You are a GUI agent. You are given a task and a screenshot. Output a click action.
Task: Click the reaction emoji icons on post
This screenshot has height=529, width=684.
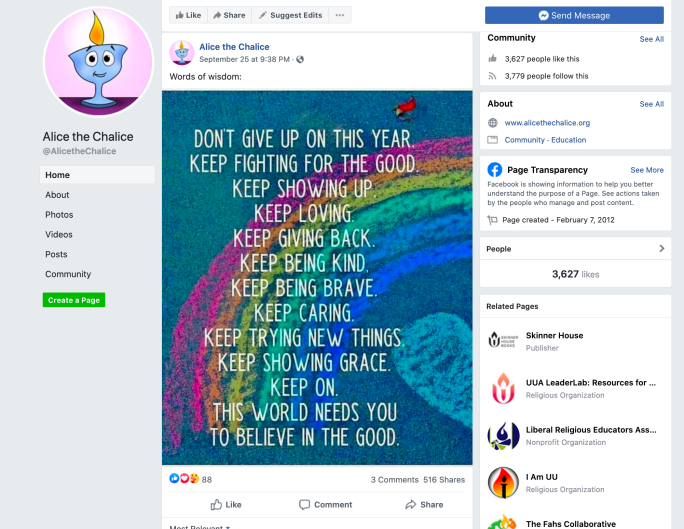pyautogui.click(x=184, y=479)
